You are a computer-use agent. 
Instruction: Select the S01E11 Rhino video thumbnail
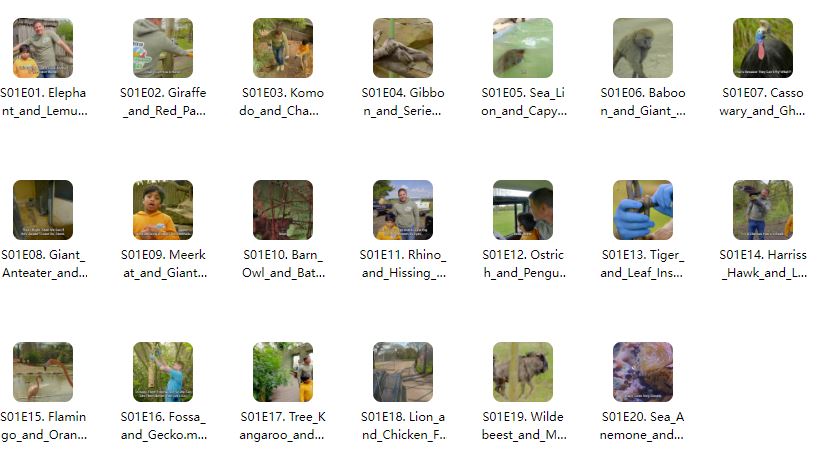pos(403,210)
